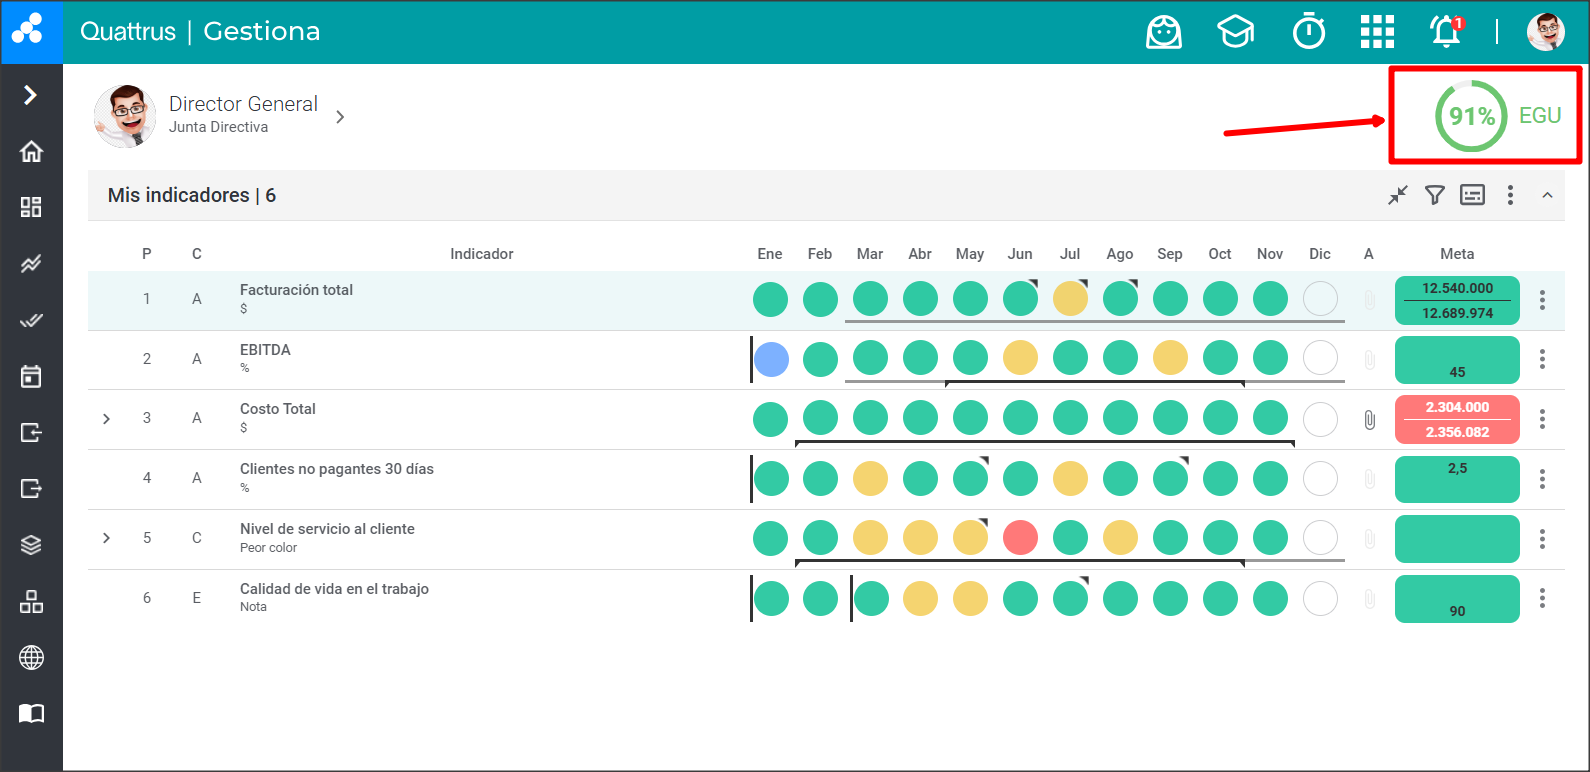Collapse the Mis indicadores panel
The image size is (1590, 772).
[x=1547, y=195]
